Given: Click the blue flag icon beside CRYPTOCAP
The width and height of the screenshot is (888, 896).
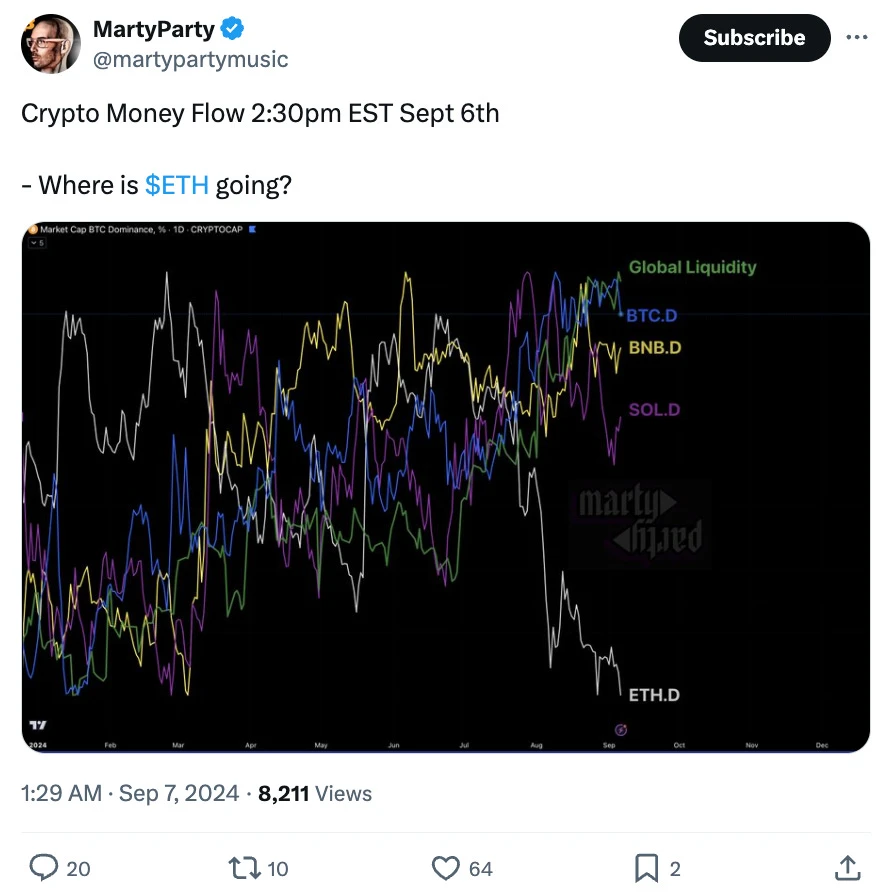Looking at the screenshot, I should coord(253,230).
